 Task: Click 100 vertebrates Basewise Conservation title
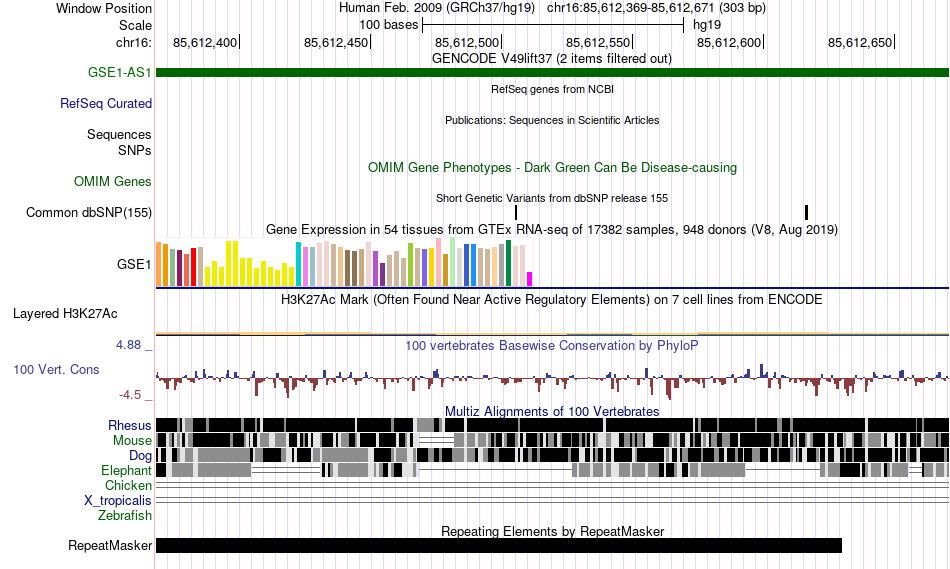552,345
